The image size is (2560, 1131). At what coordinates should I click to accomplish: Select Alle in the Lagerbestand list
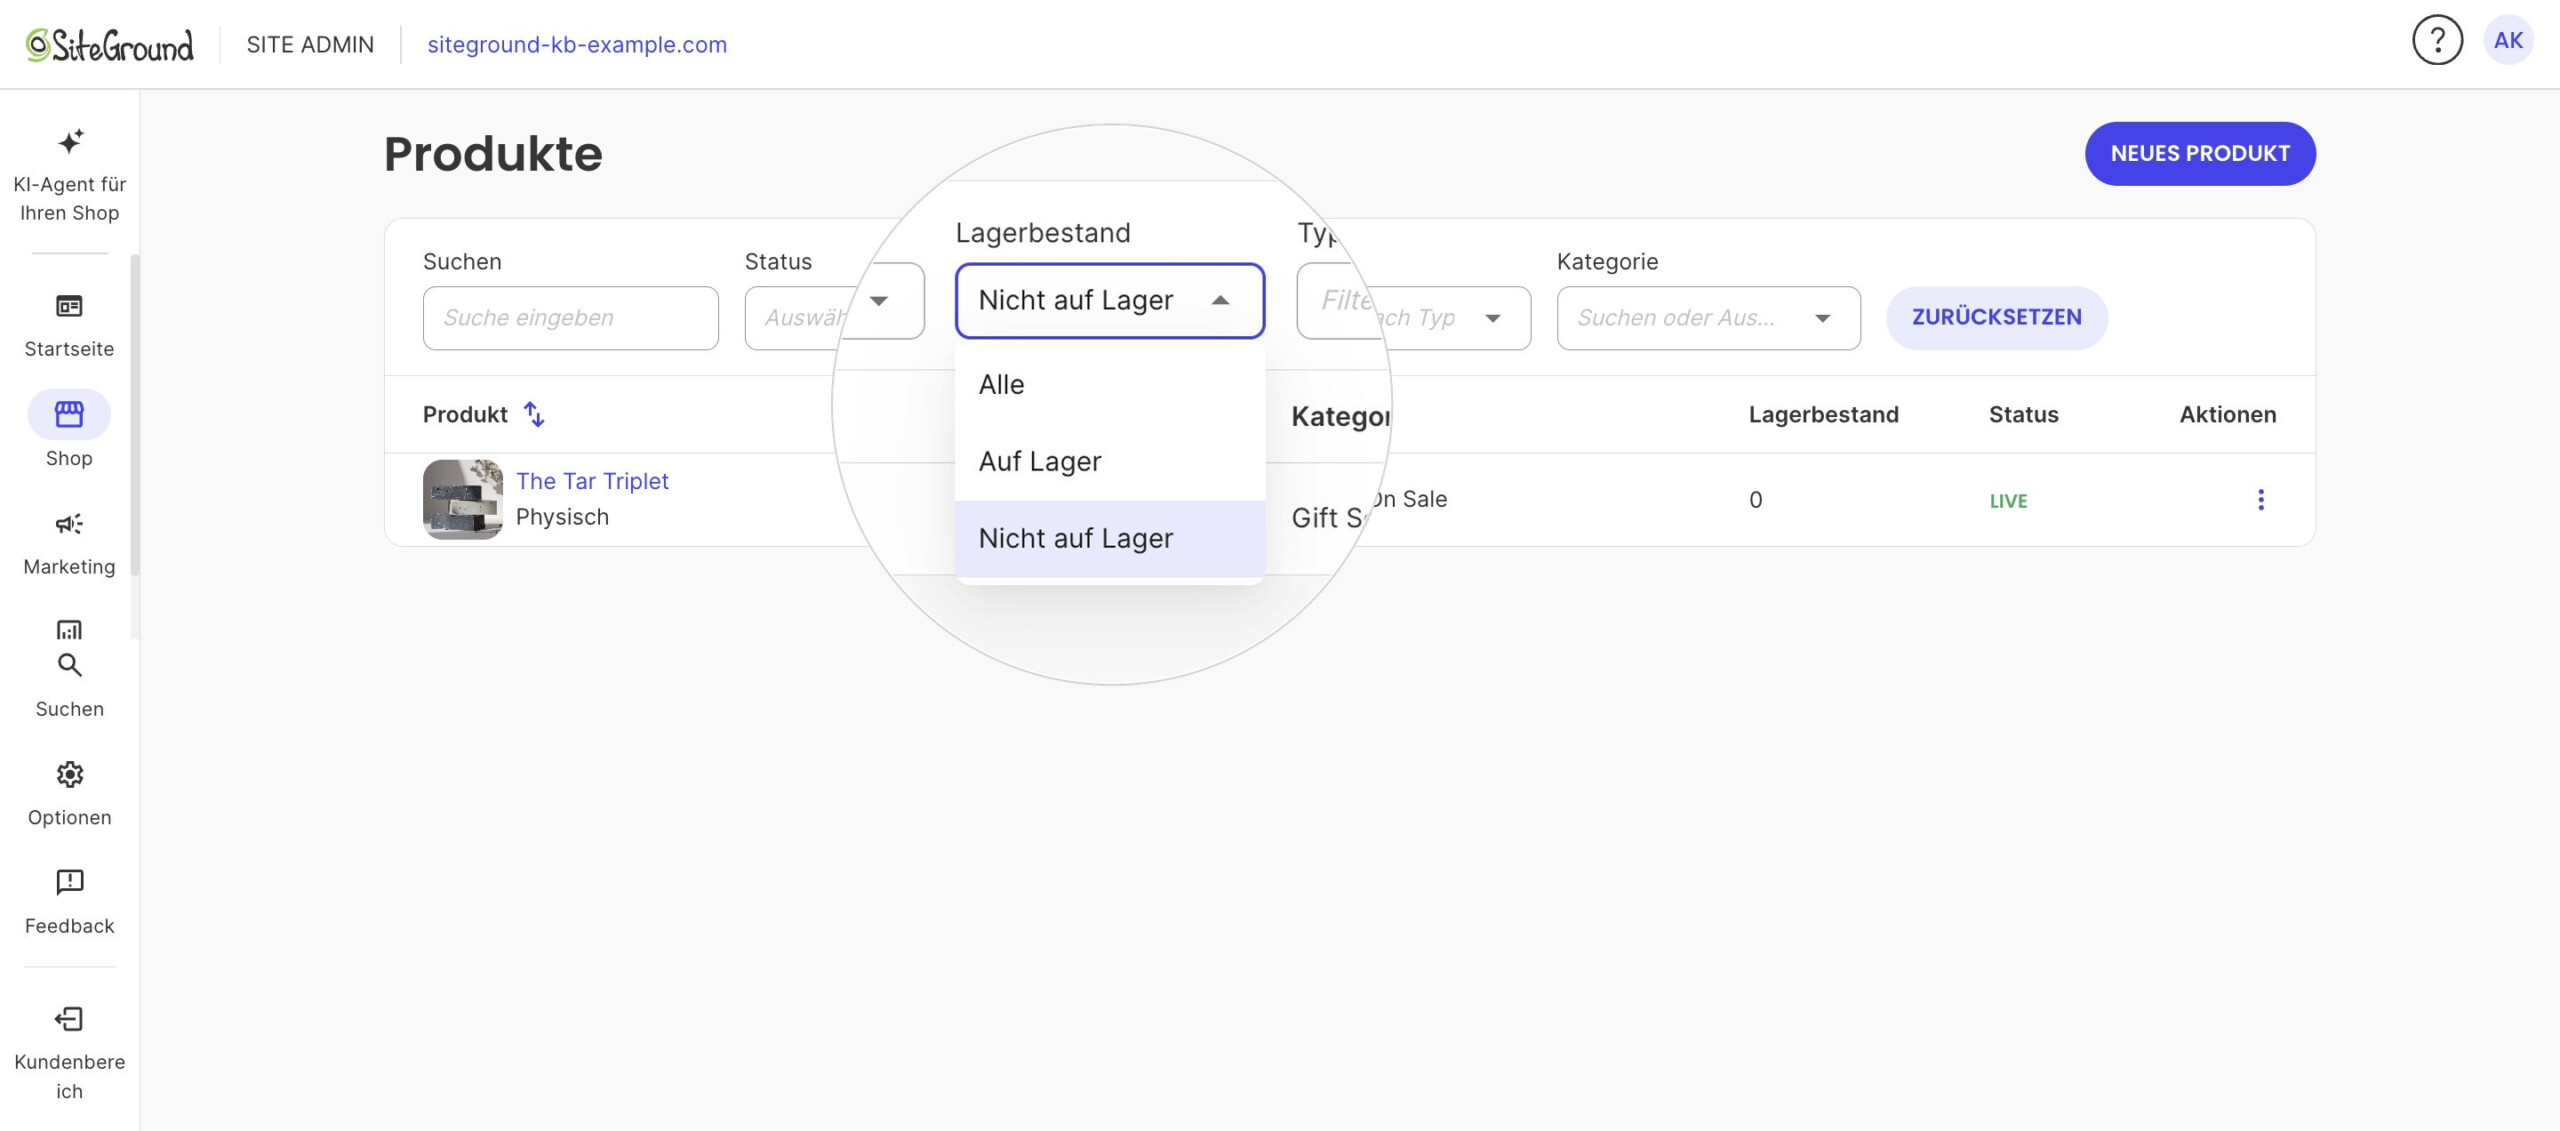[1110, 385]
